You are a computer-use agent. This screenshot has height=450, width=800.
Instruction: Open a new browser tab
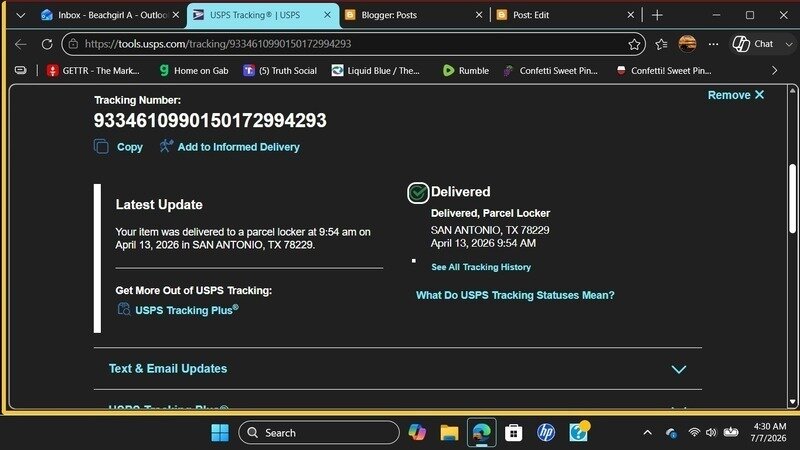[657, 15]
